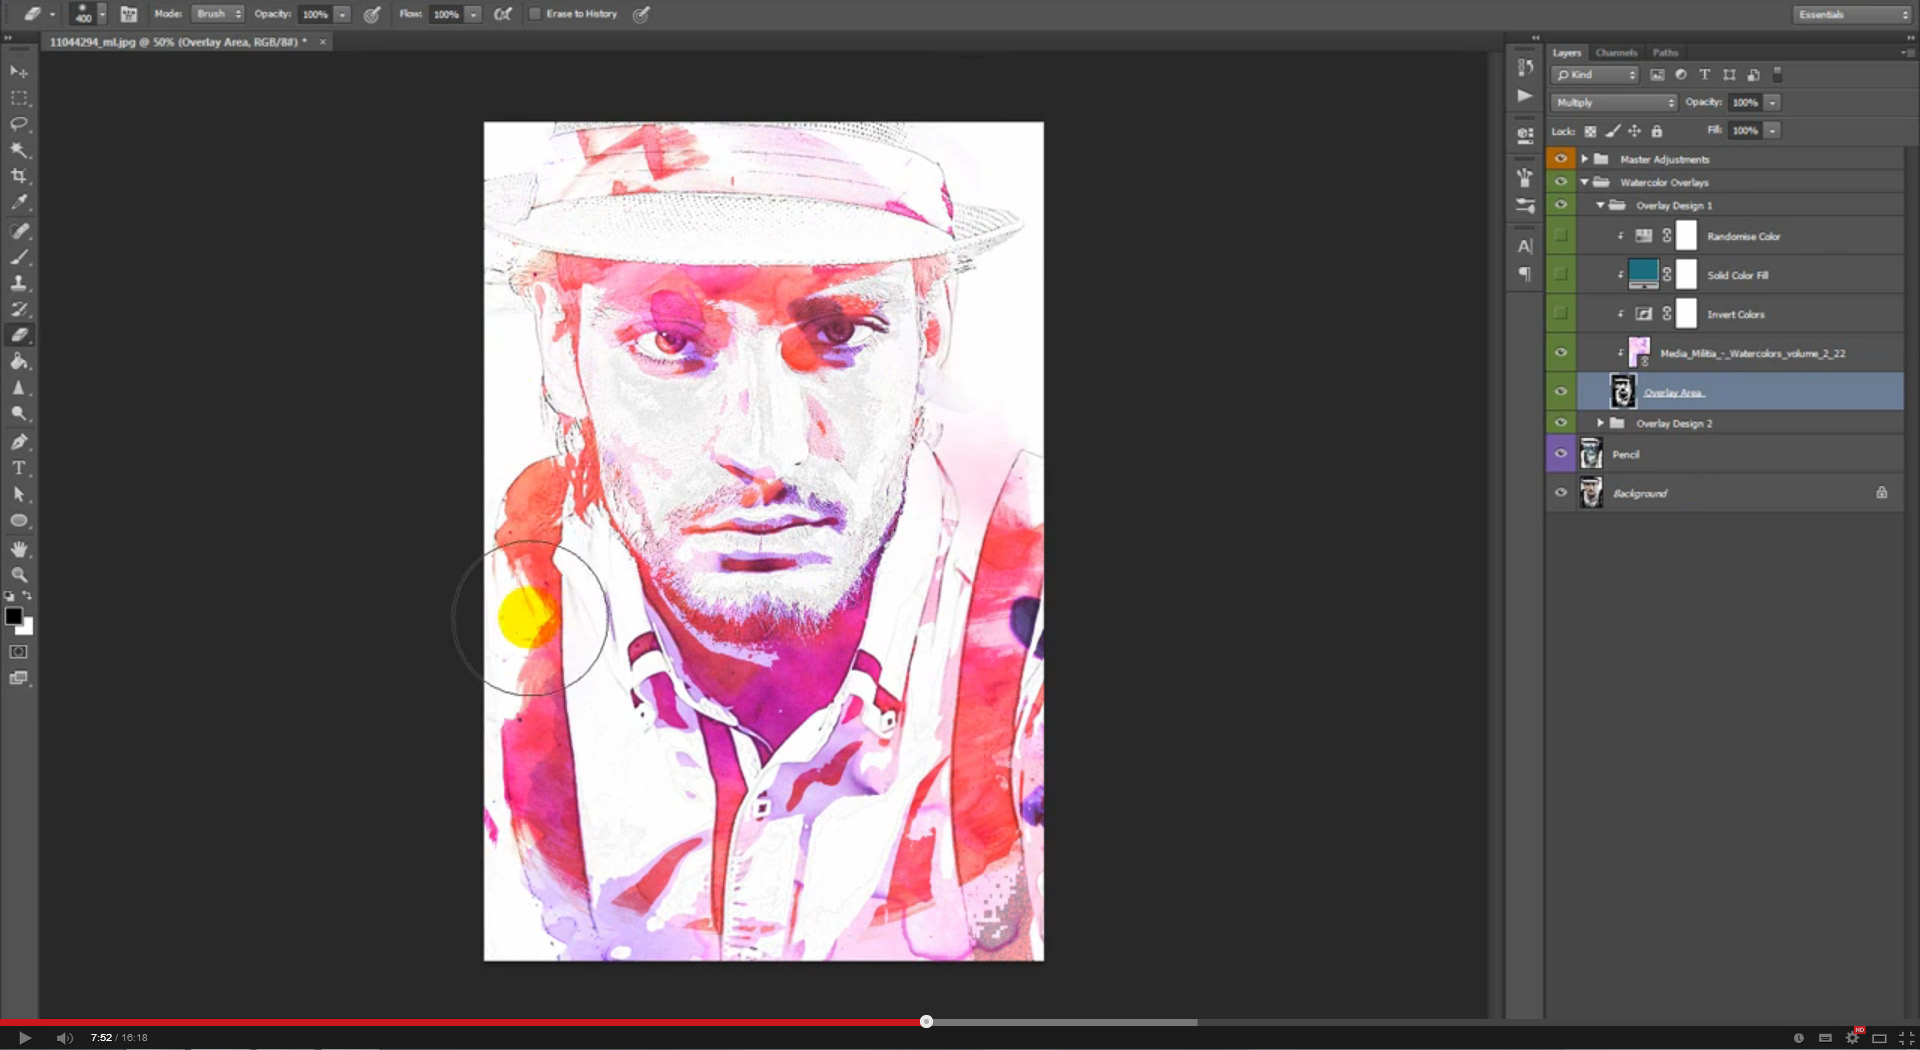
Task: Select the Paint Bucket tool
Action: click(18, 362)
